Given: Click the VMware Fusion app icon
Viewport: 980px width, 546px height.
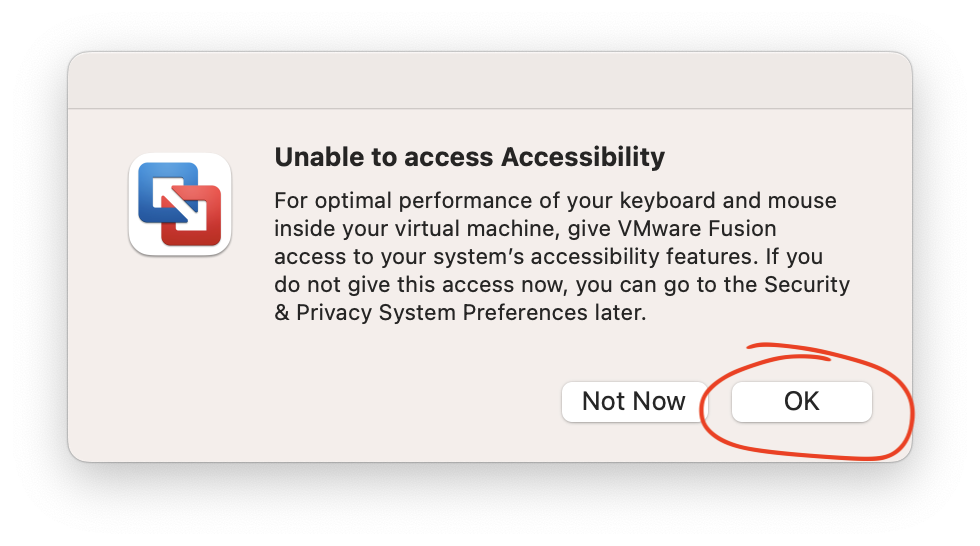Looking at the screenshot, I should click(180, 204).
